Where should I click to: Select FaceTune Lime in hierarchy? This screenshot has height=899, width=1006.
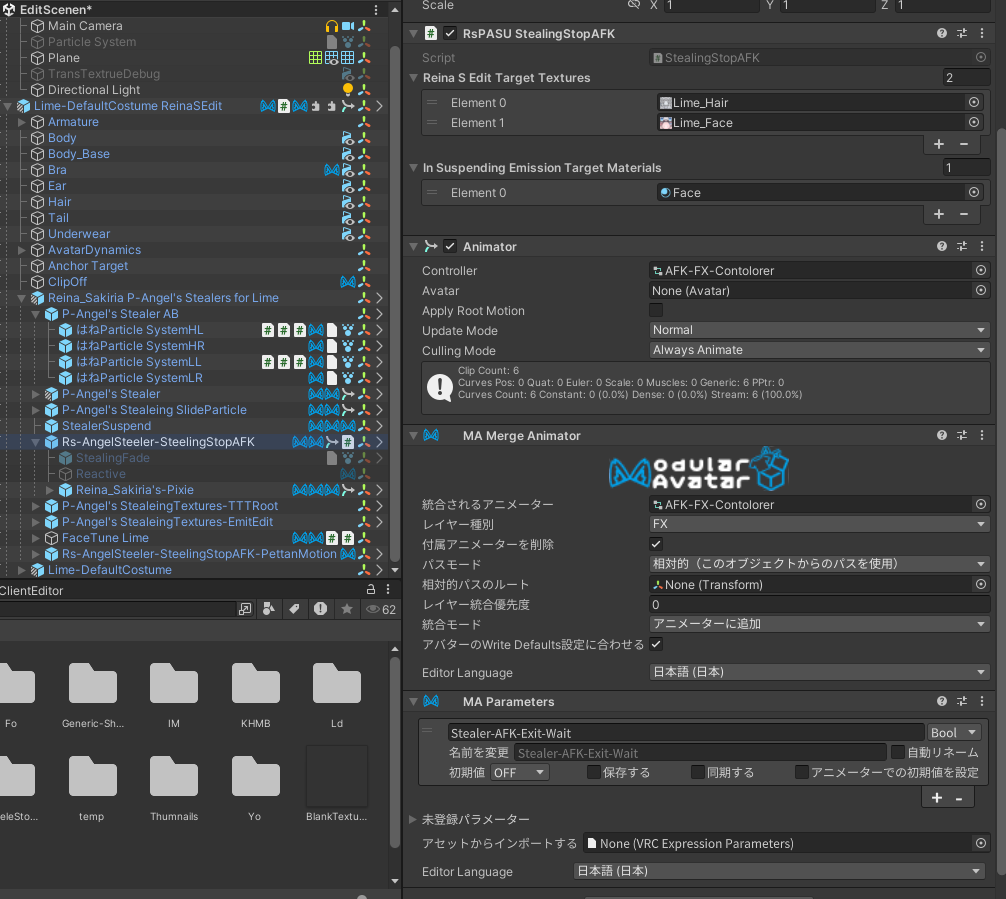coord(105,538)
